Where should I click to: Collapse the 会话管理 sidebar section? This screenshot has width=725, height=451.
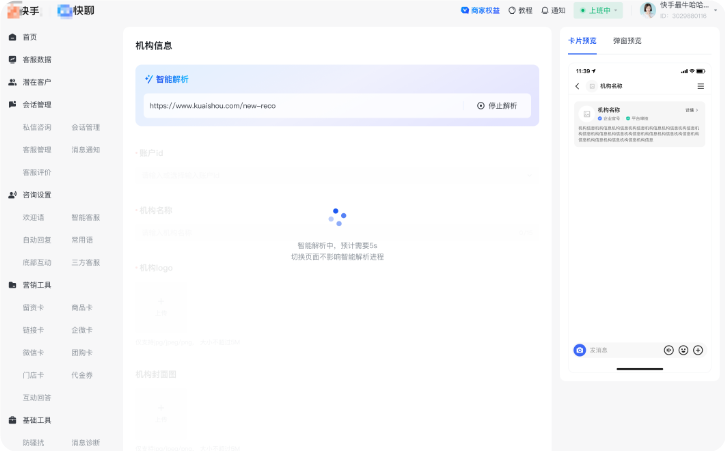click(37, 105)
